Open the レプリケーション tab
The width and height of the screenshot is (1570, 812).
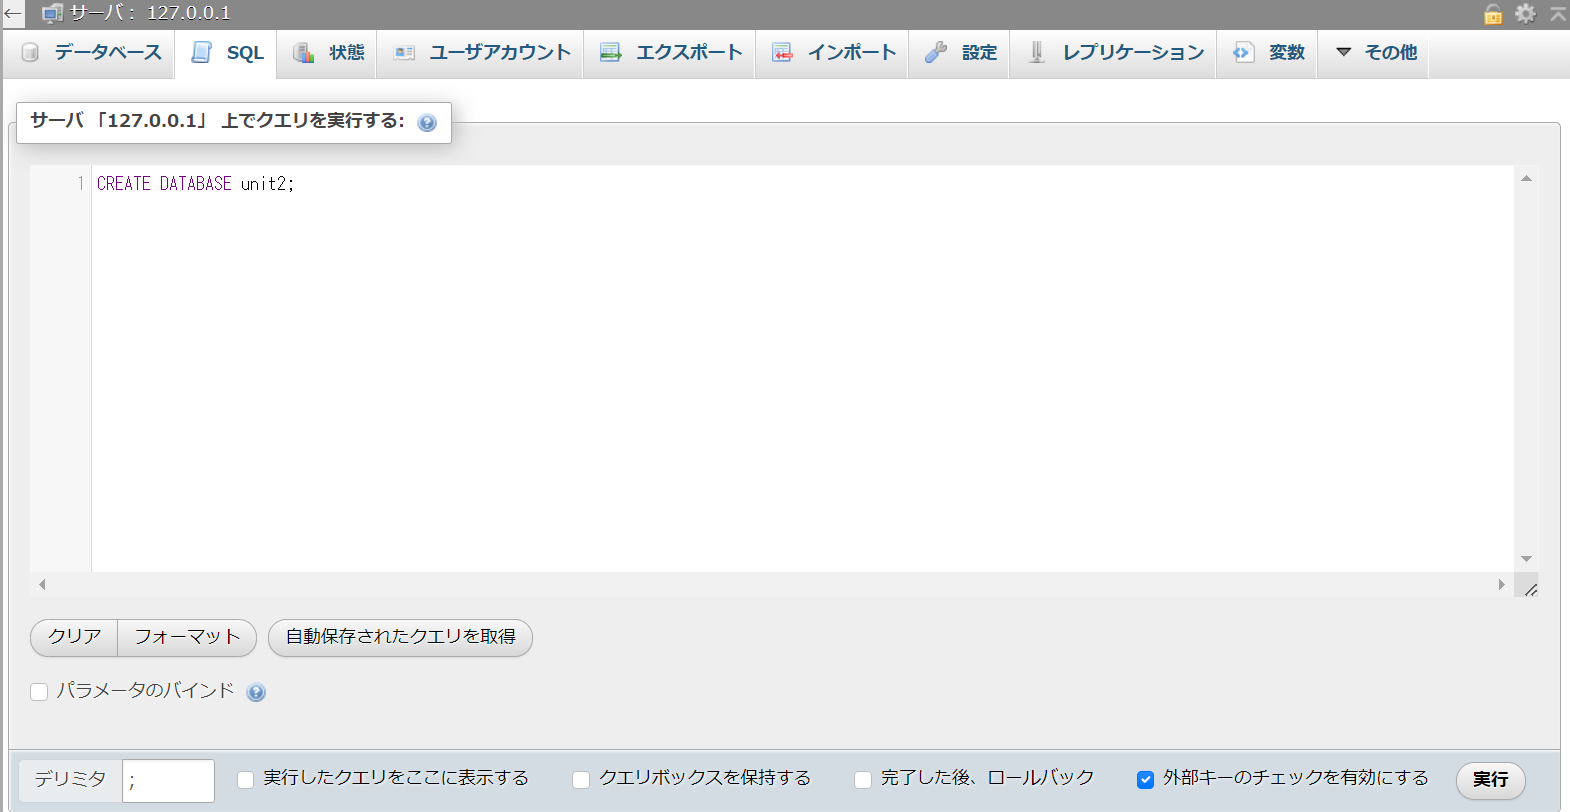click(x=1114, y=53)
